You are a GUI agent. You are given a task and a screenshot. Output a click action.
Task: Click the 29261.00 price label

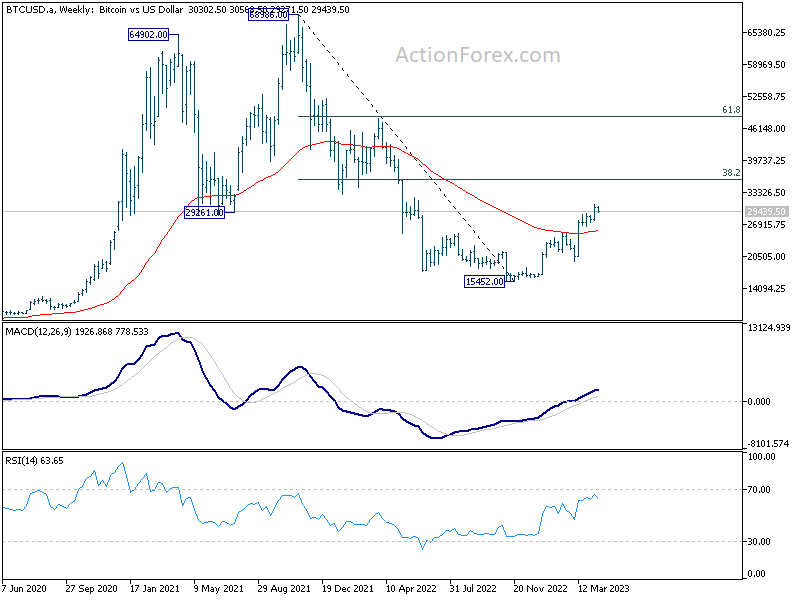pos(204,213)
